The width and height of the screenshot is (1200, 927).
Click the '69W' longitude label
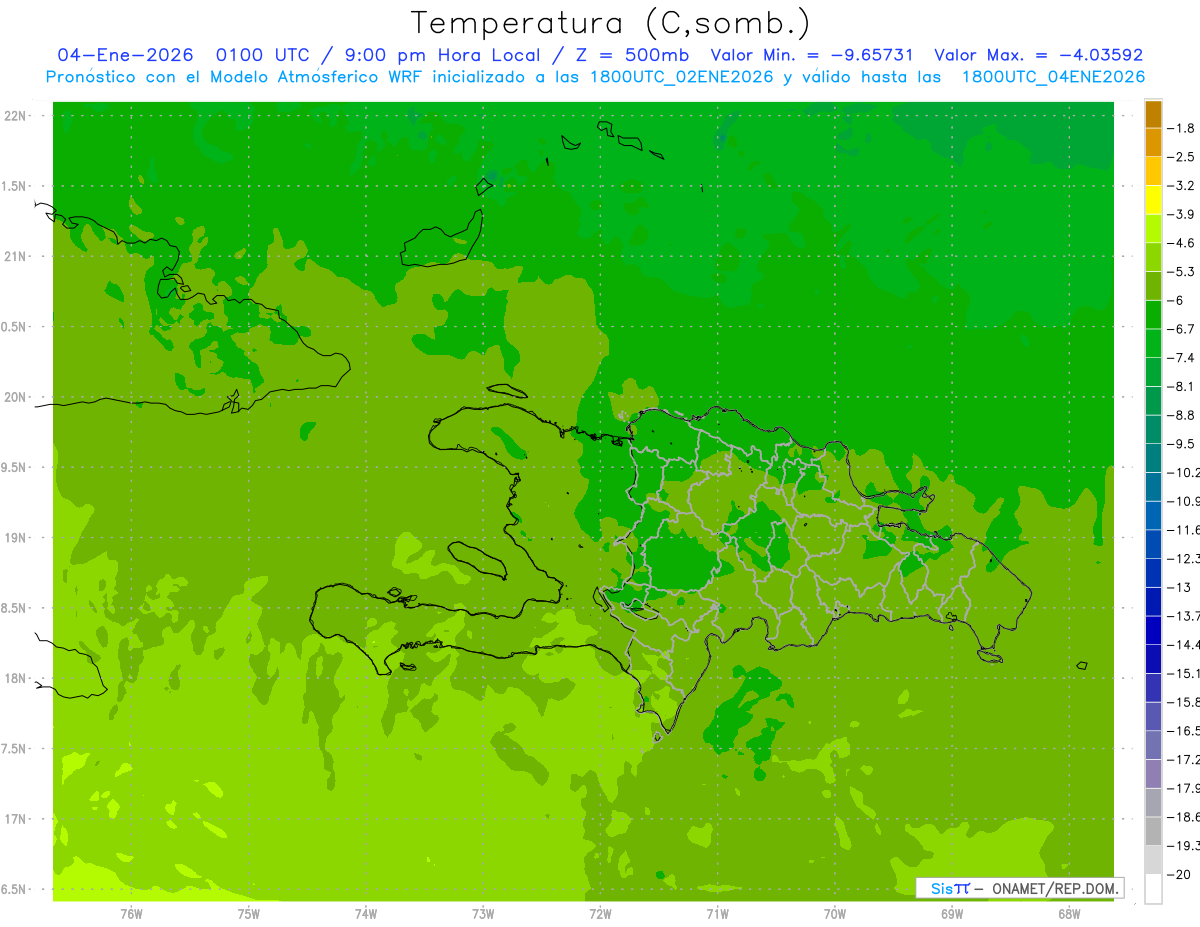tap(952, 914)
